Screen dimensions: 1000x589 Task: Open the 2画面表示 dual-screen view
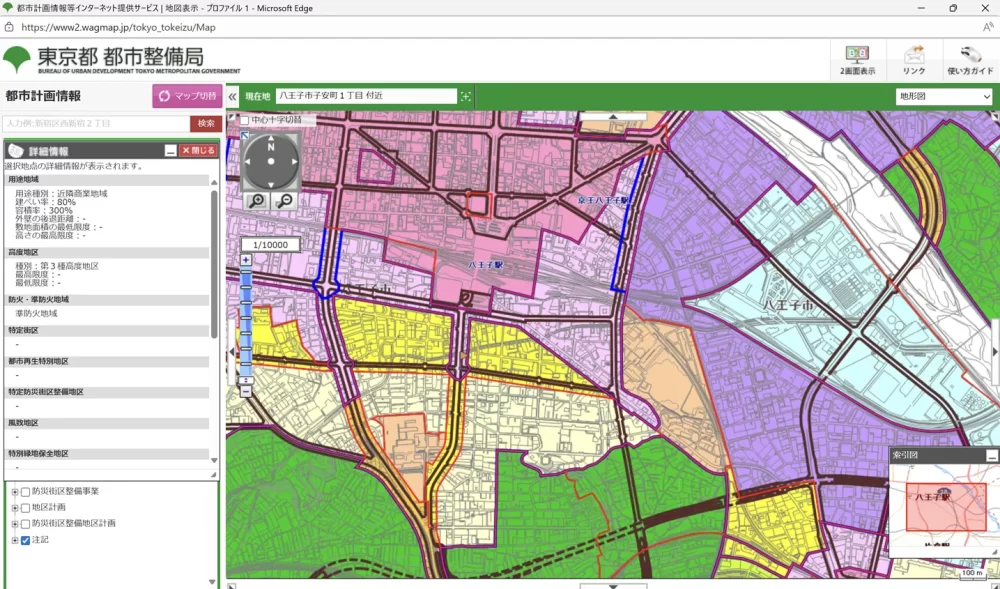point(857,60)
